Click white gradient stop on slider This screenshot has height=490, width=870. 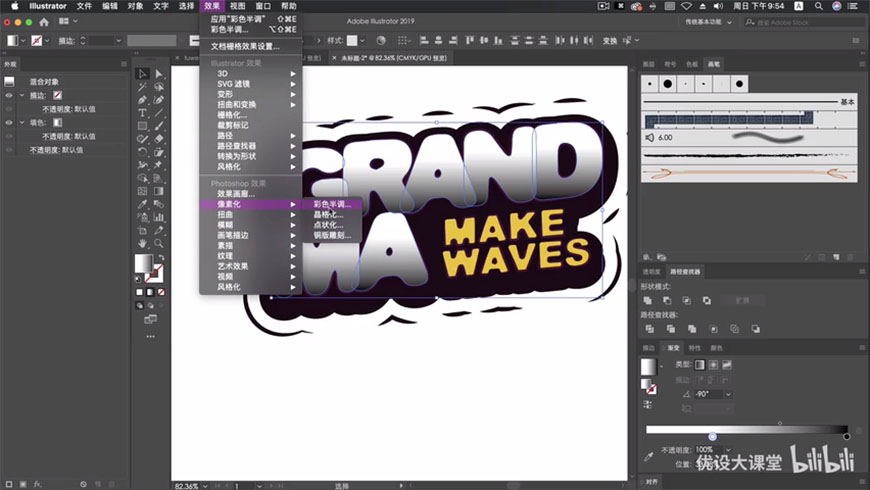coord(712,437)
